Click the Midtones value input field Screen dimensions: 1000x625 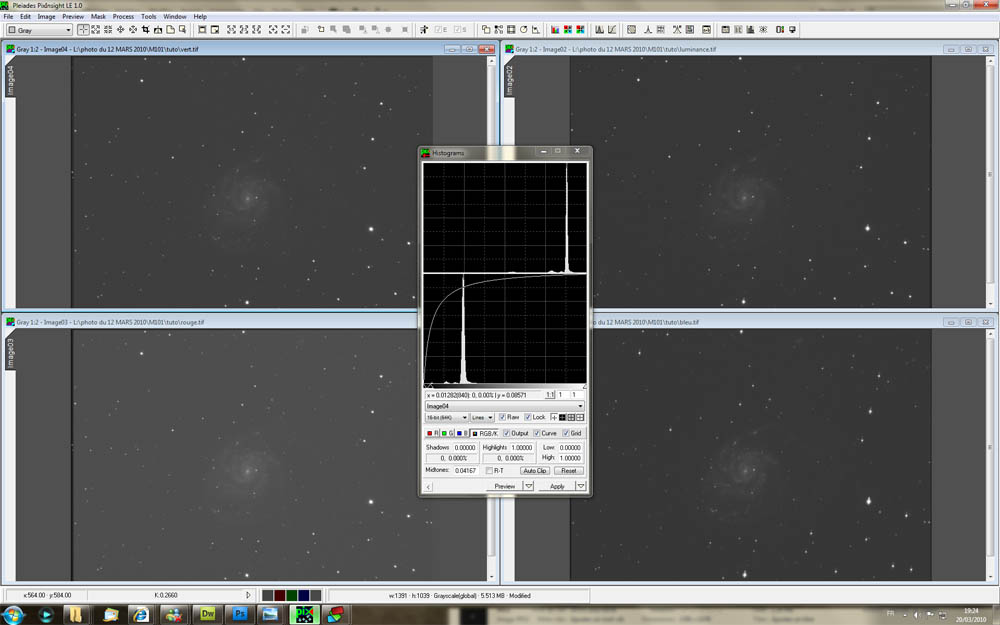(466, 470)
